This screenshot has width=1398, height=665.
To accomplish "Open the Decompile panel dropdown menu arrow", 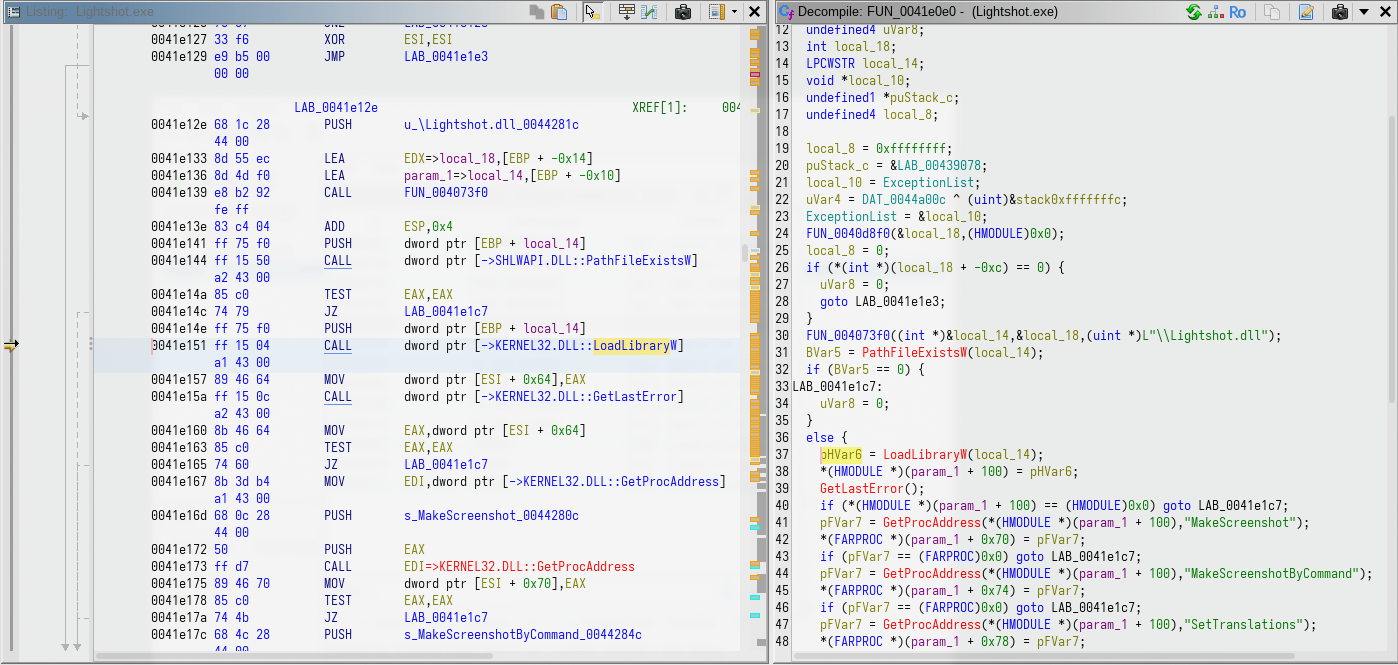I will (1363, 12).
